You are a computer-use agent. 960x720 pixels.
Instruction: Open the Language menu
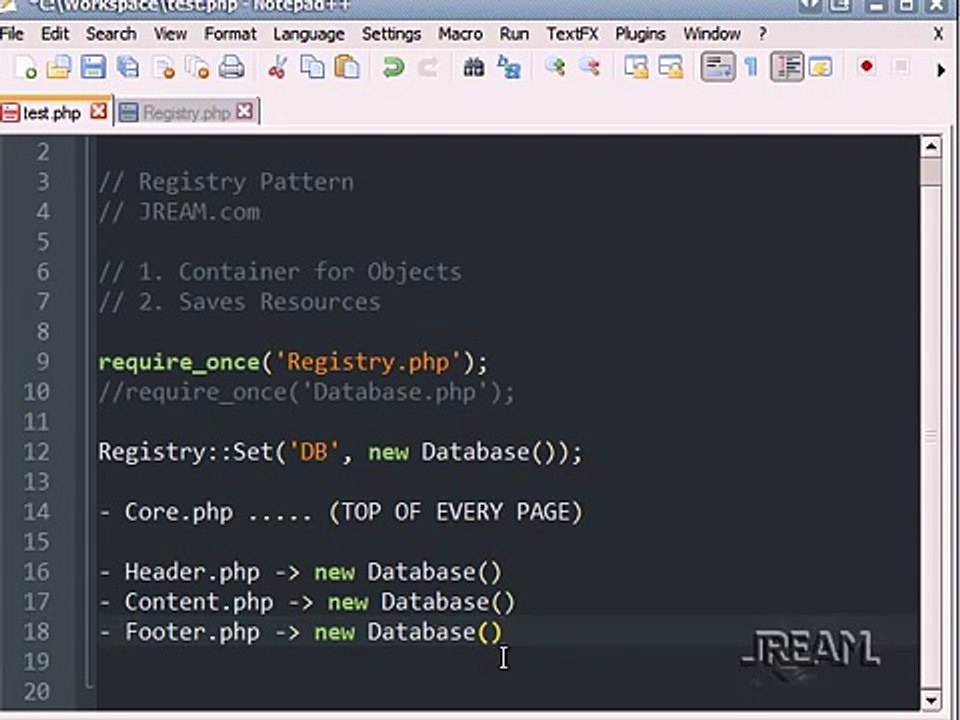(x=309, y=34)
